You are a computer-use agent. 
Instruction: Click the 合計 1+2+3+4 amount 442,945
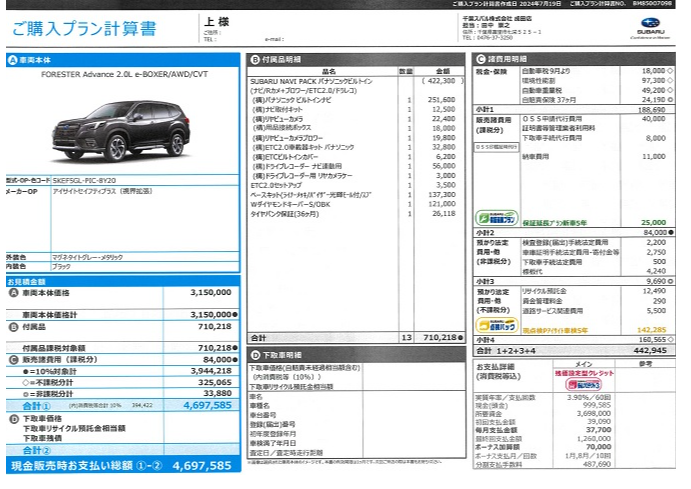pyautogui.click(x=650, y=351)
